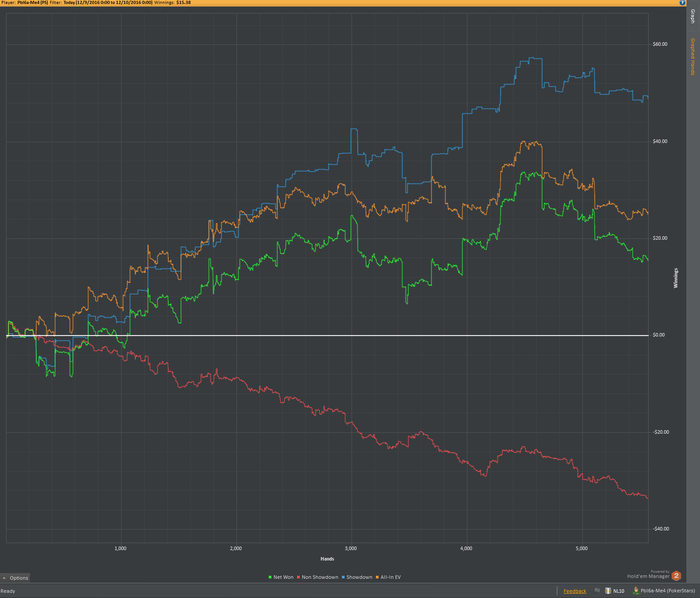Click the $0.00 axis label
This screenshot has width=700, height=598.
coord(658,335)
